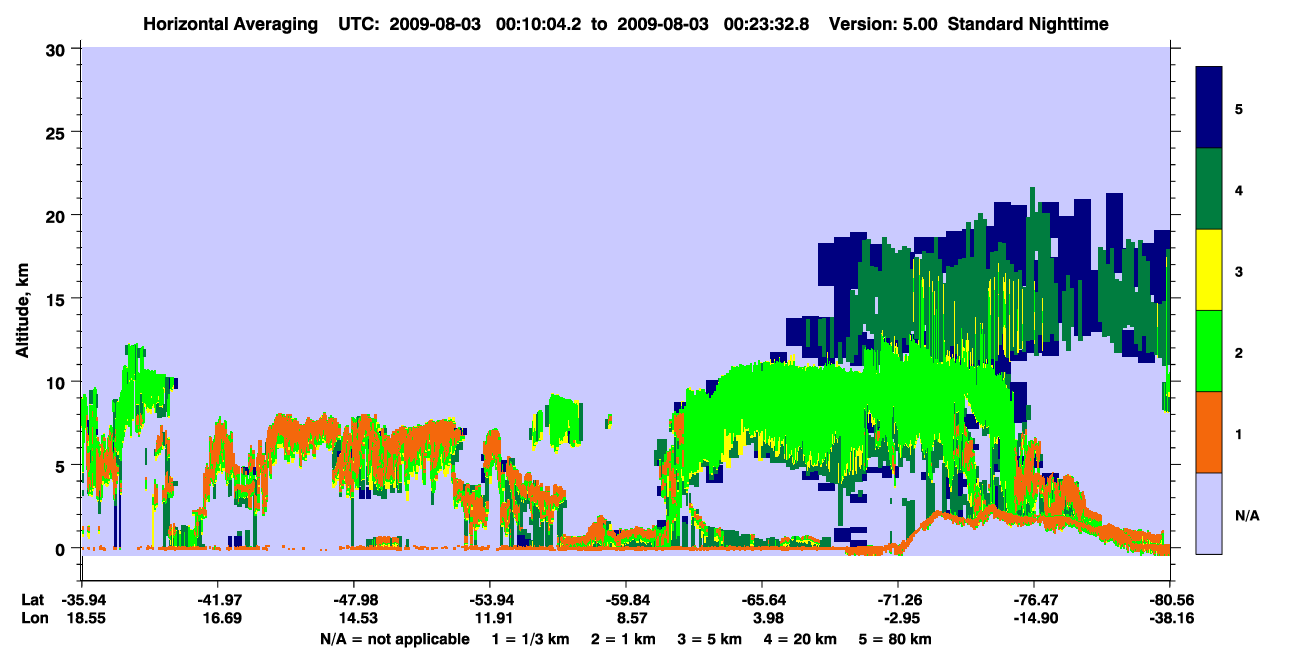This screenshot has width=1300, height=667.
Task: Click the colorbar label 4
Action: coord(1239,189)
